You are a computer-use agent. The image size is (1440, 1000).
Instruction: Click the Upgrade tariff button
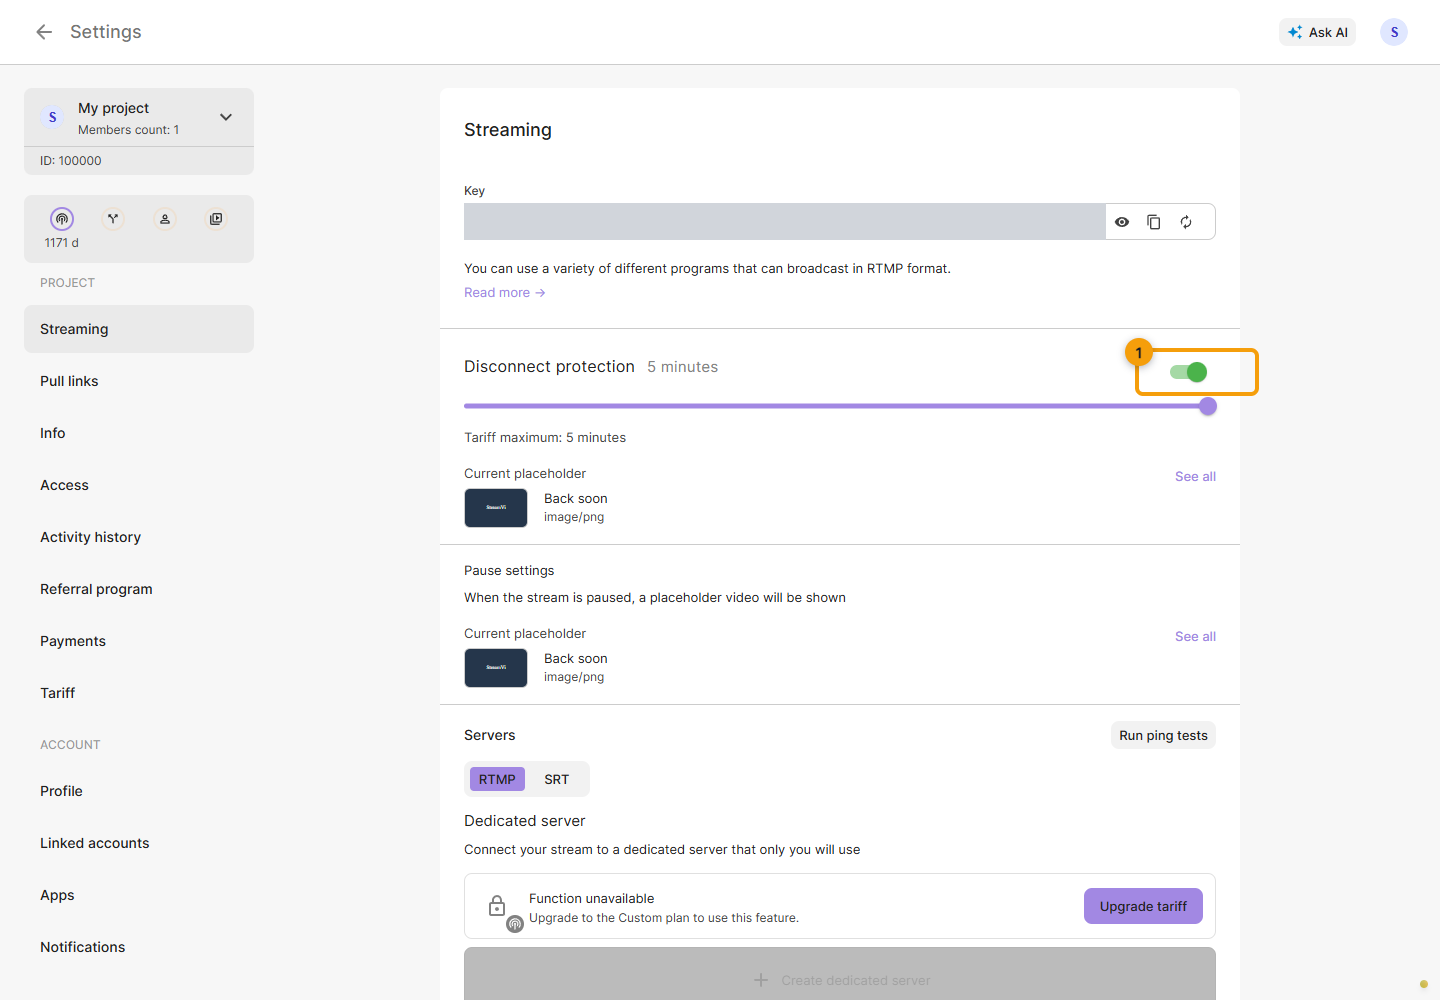point(1143,906)
